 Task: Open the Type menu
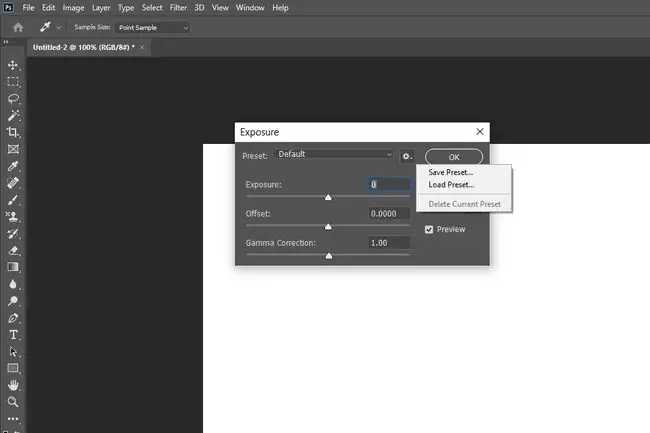pyautogui.click(x=126, y=7)
